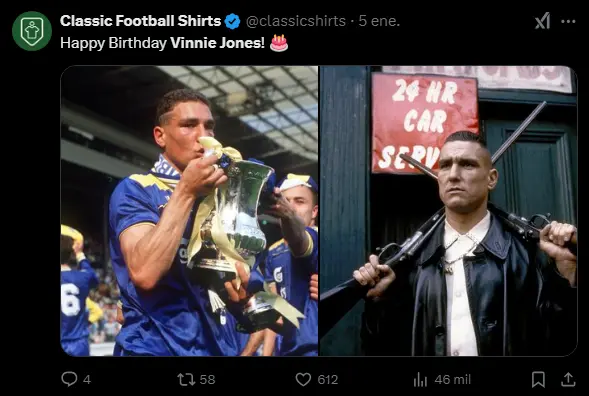The height and width of the screenshot is (396, 589).
Task: Click the repost arrows icon
Action: (186, 379)
